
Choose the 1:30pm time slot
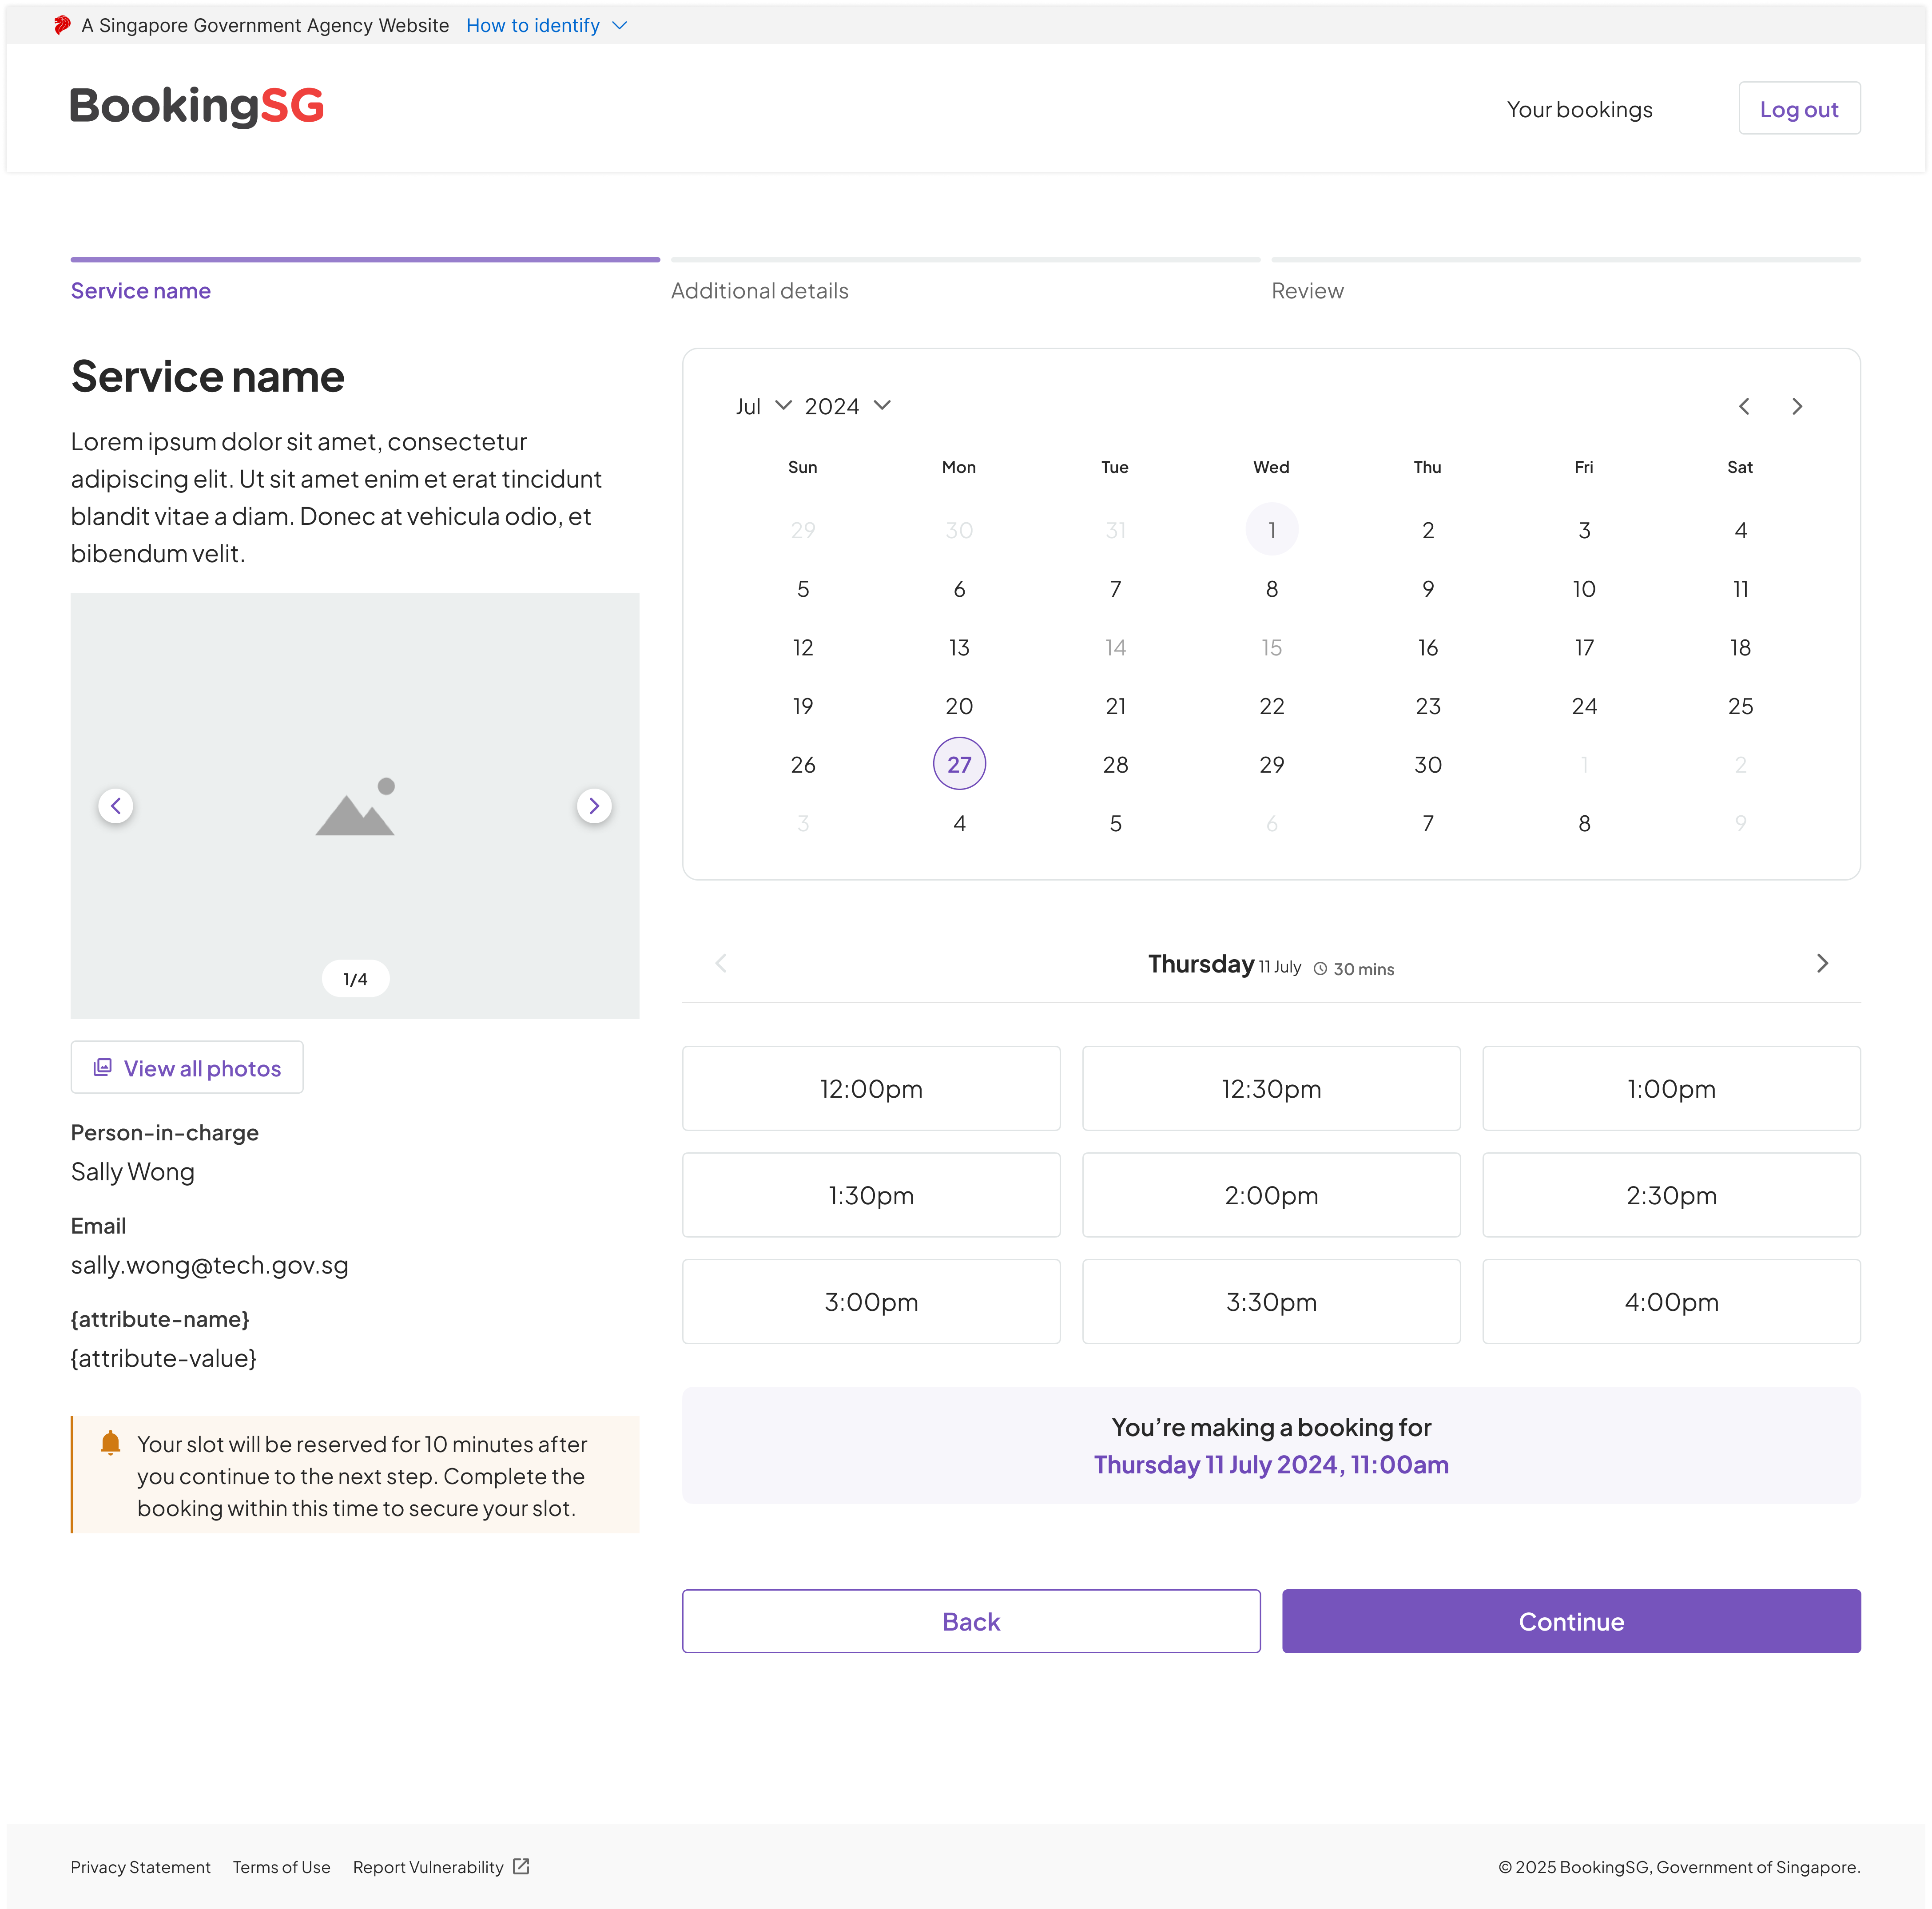pos(871,1195)
